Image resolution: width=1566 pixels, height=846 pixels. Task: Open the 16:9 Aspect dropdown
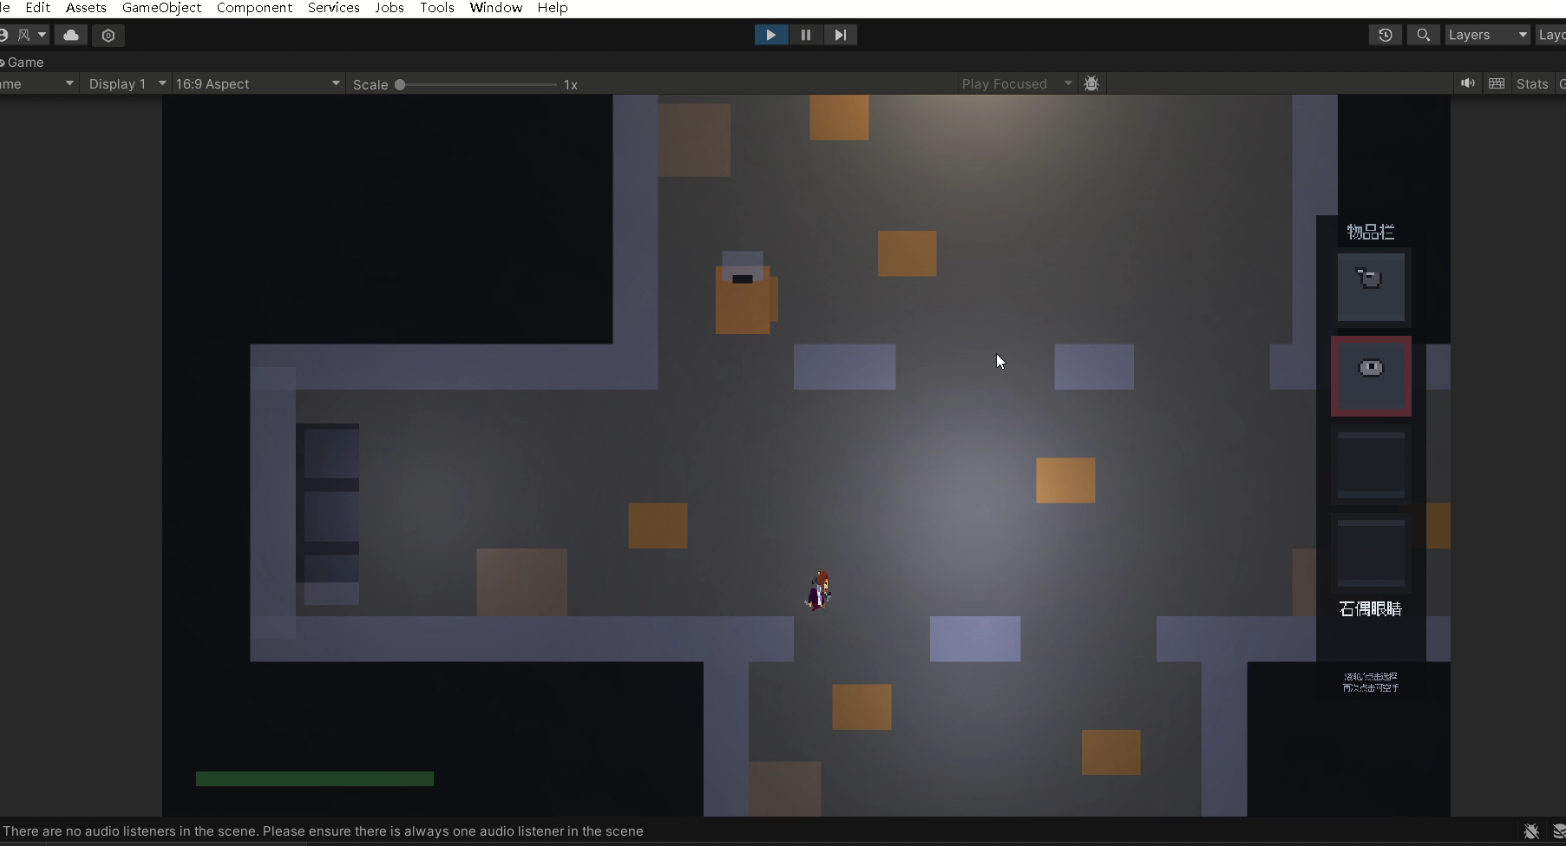258,84
